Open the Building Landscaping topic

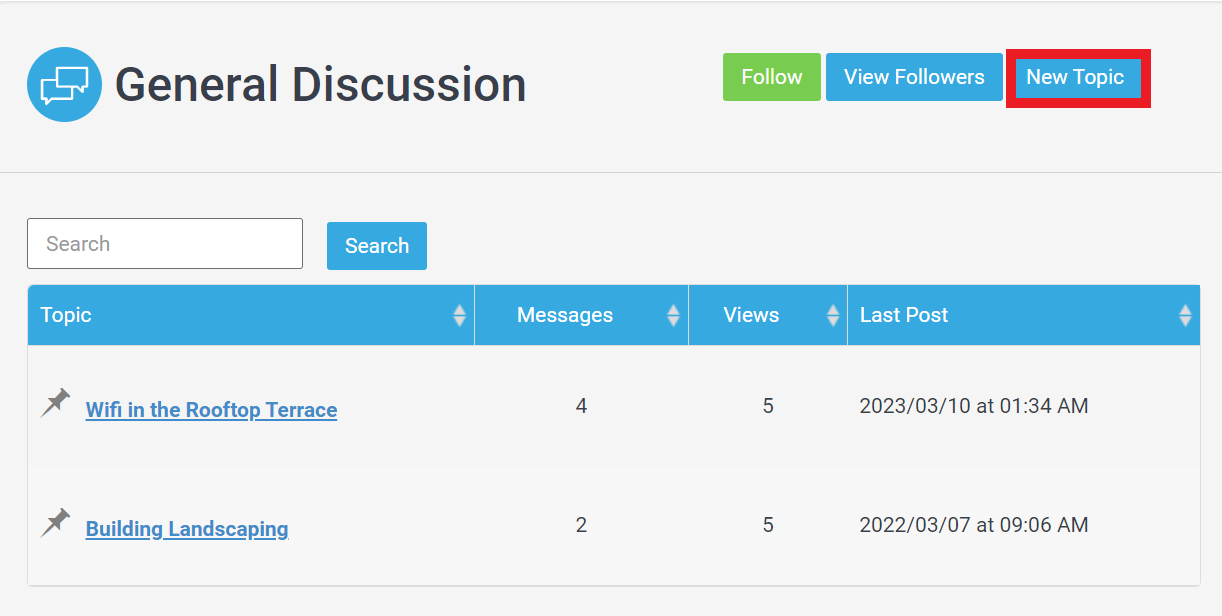pos(187,529)
